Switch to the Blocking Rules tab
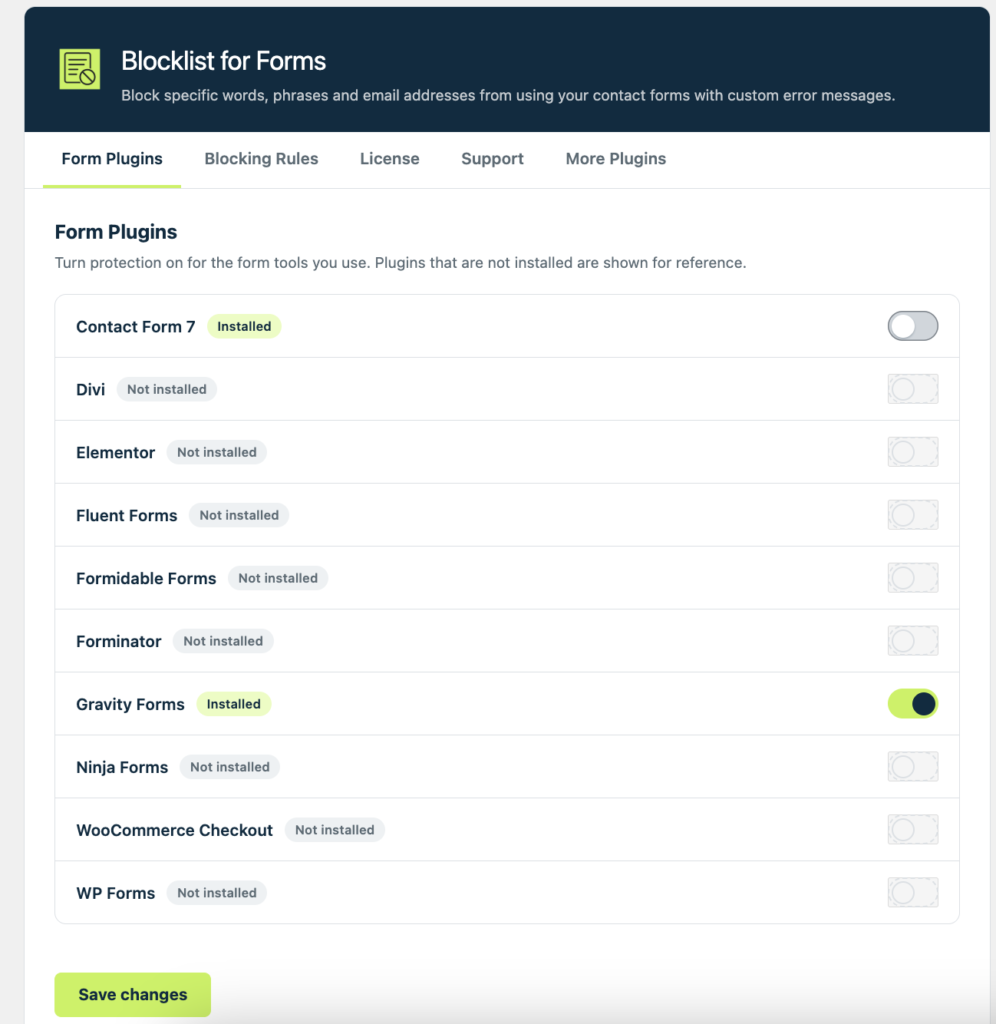 (x=261, y=159)
